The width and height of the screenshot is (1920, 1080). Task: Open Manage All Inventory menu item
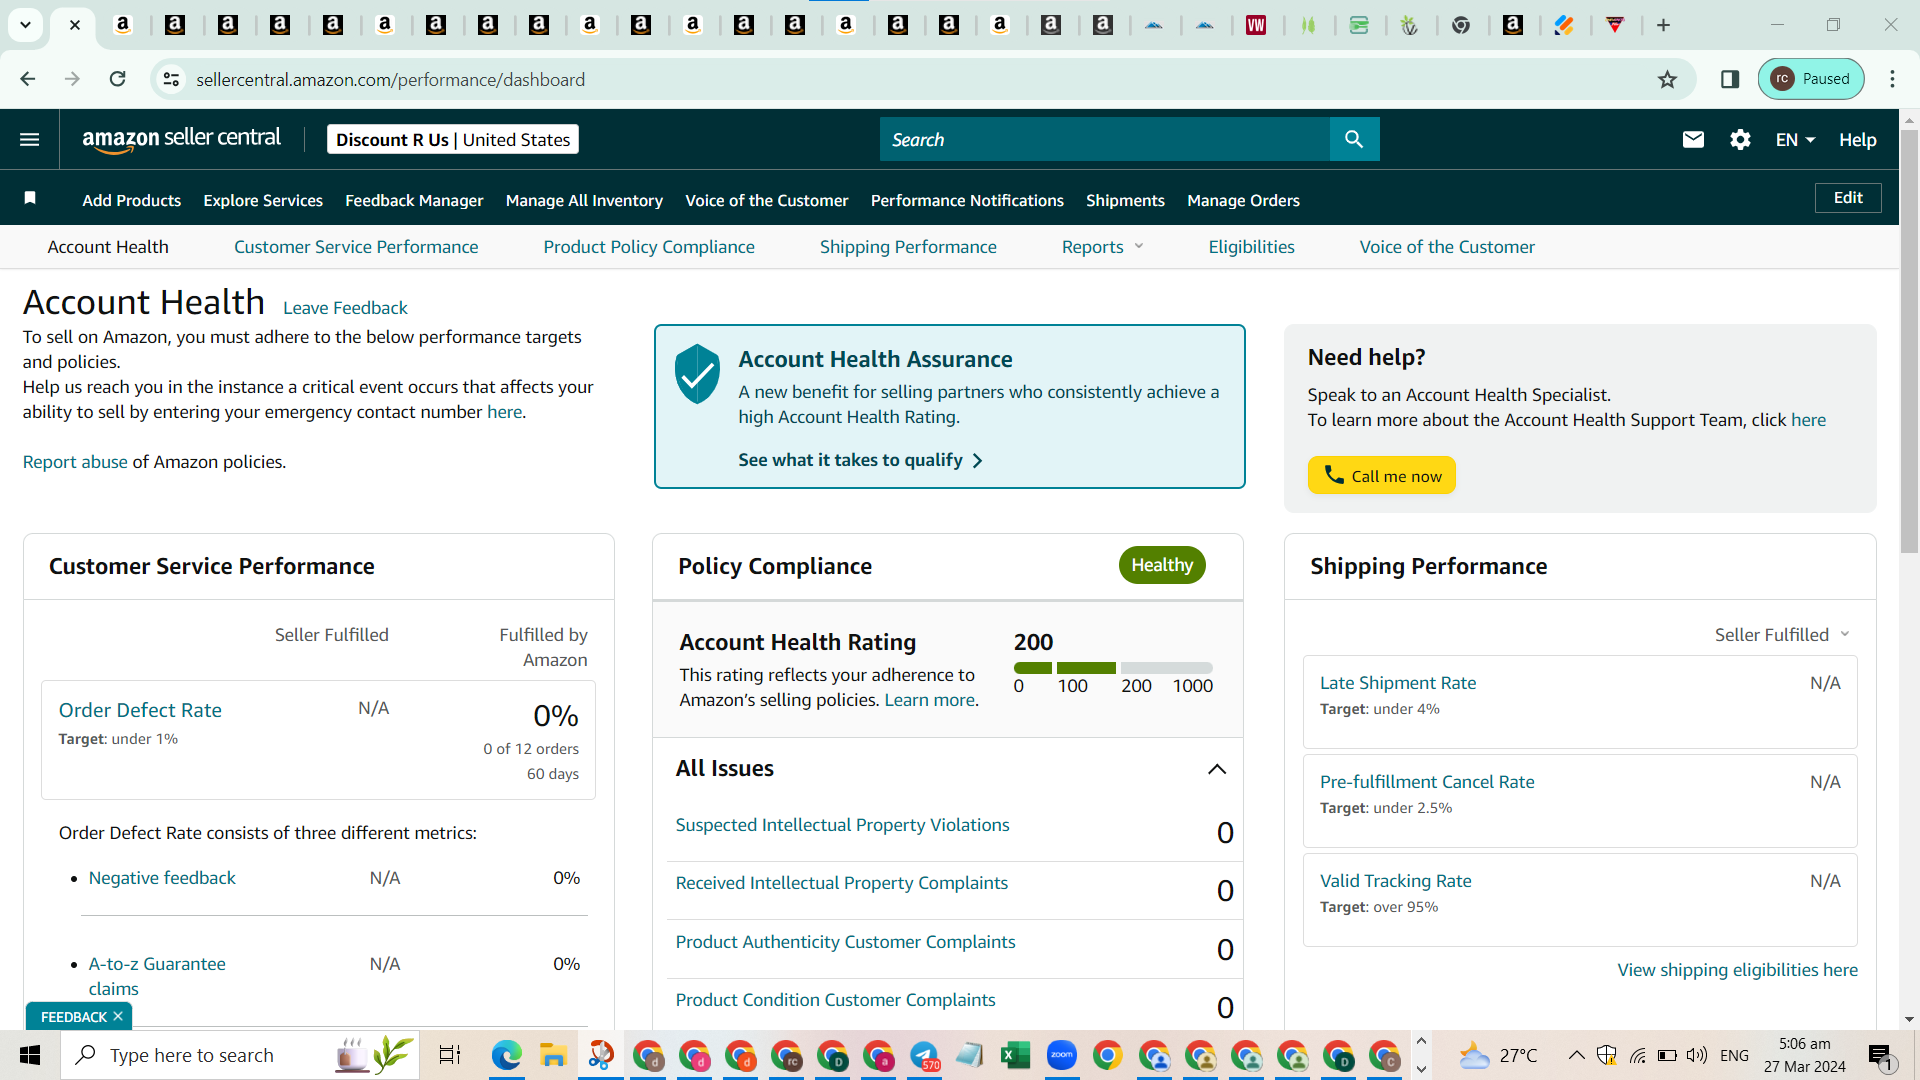(x=584, y=200)
